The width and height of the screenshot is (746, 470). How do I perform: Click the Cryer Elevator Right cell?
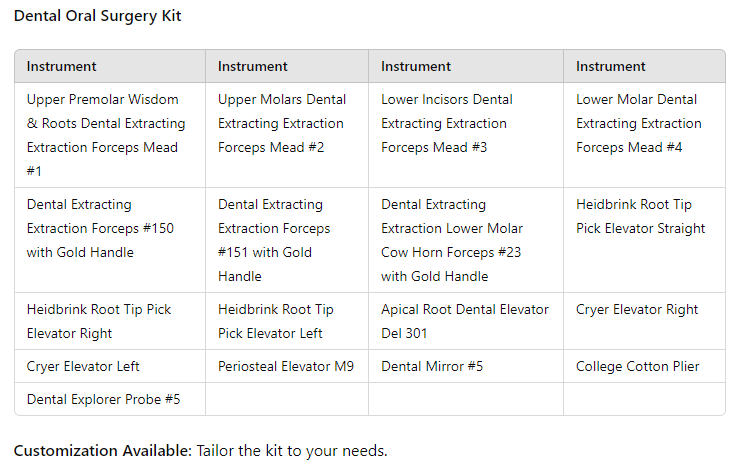644,321
